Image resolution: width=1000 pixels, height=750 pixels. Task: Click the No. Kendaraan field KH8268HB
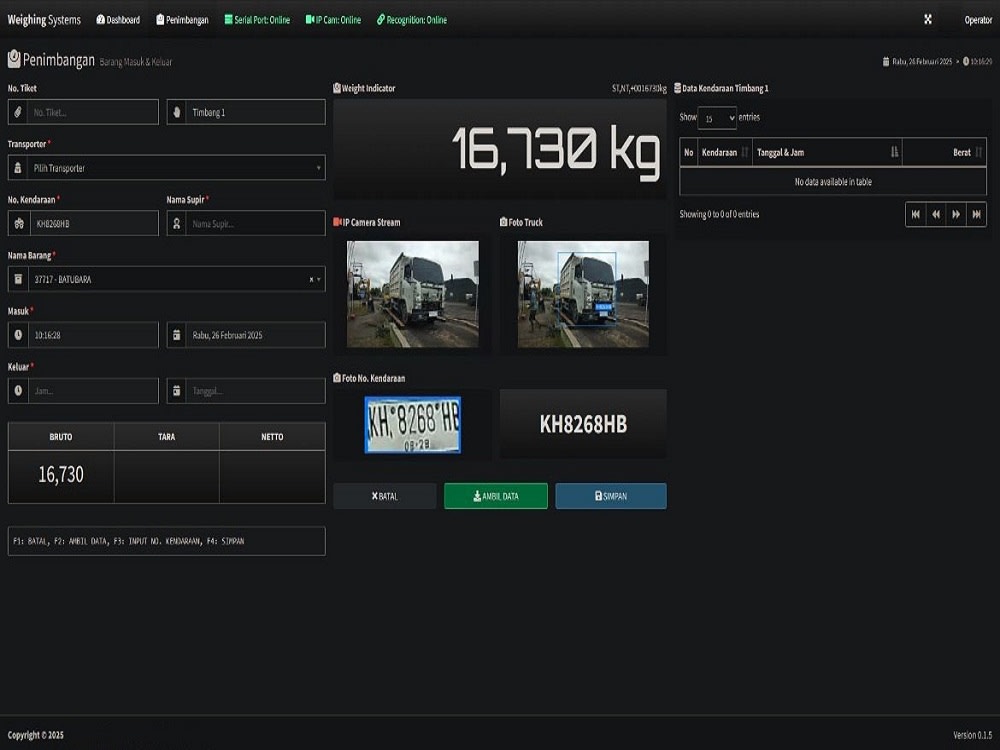(93, 223)
